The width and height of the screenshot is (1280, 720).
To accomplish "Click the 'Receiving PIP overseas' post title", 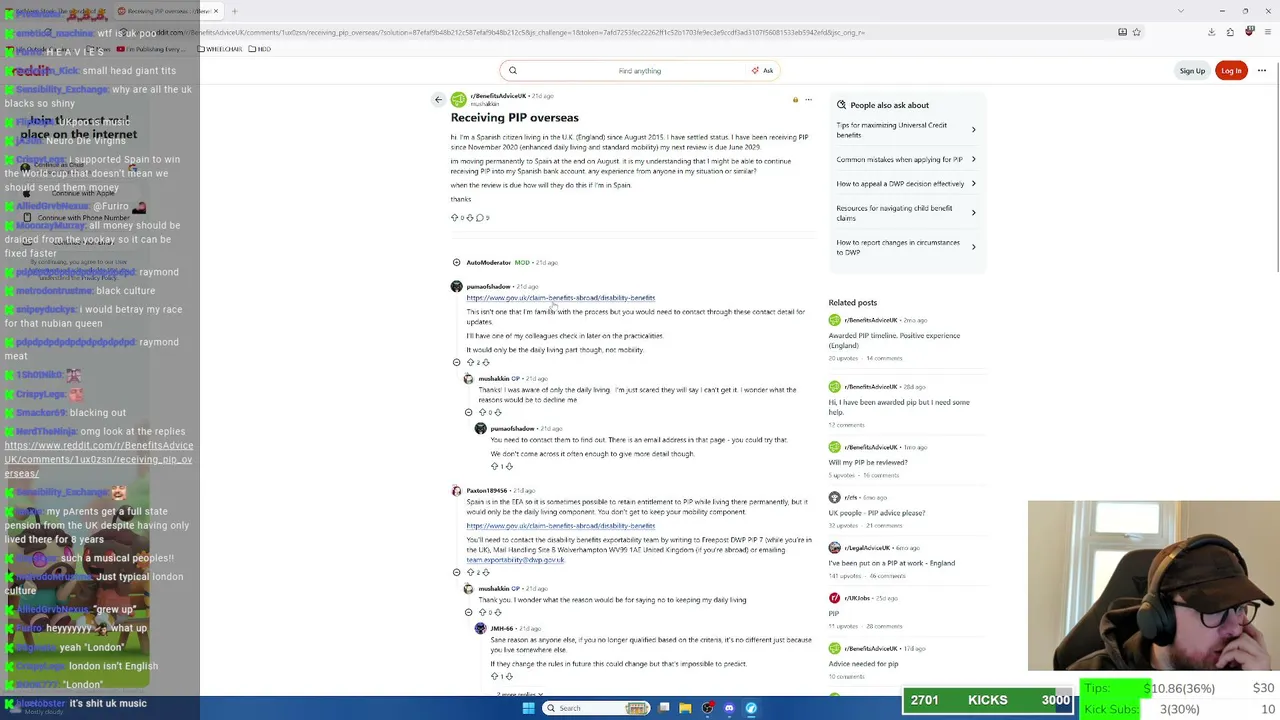I will pos(514,118).
